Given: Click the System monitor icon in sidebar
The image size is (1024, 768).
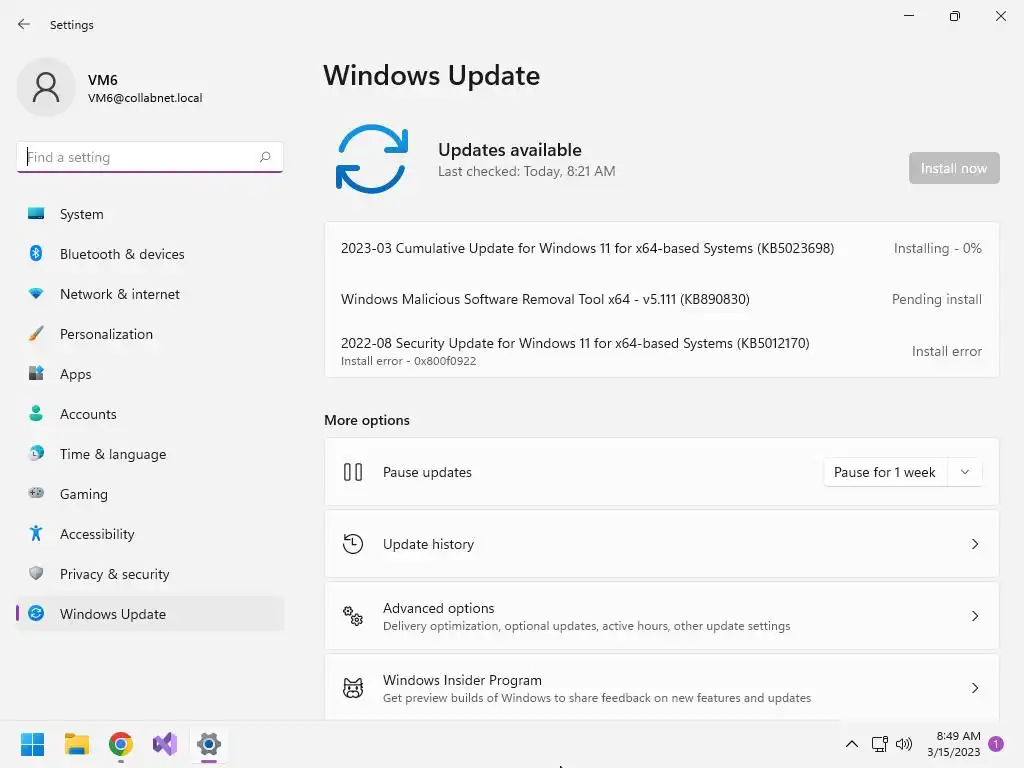Looking at the screenshot, I should (x=36, y=214).
